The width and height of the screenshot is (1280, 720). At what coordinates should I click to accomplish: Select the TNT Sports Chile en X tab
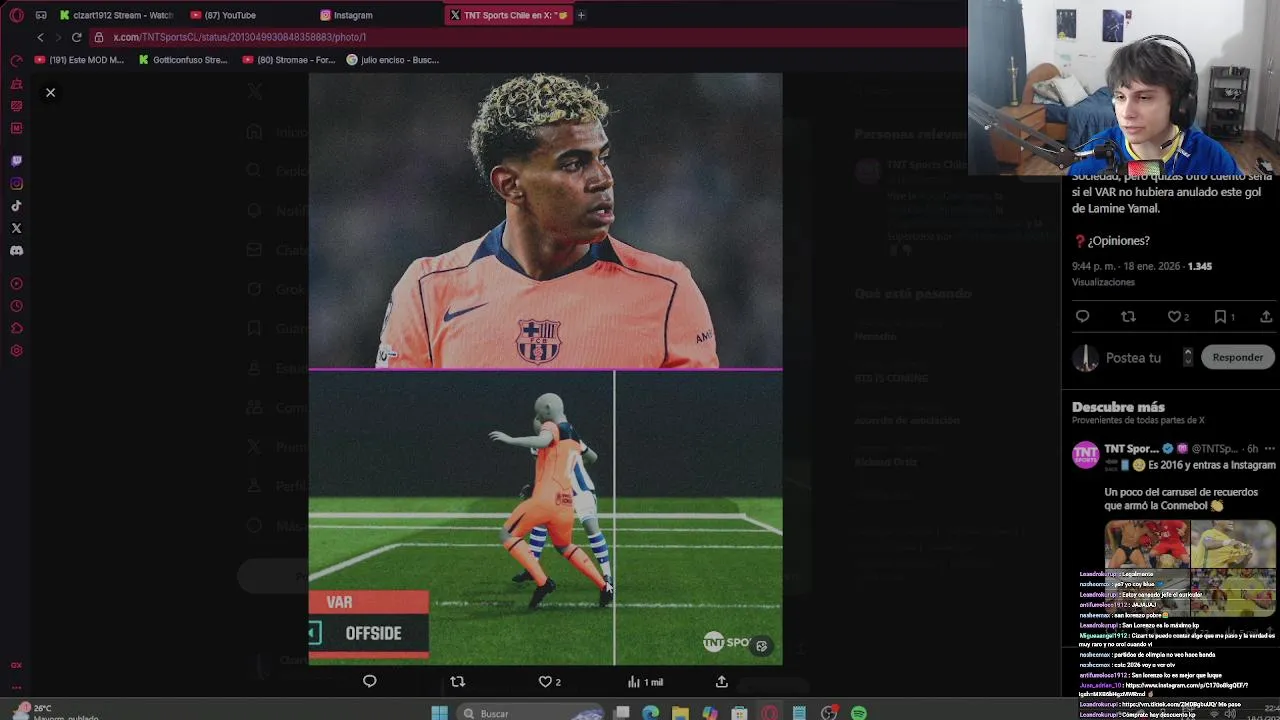point(508,15)
